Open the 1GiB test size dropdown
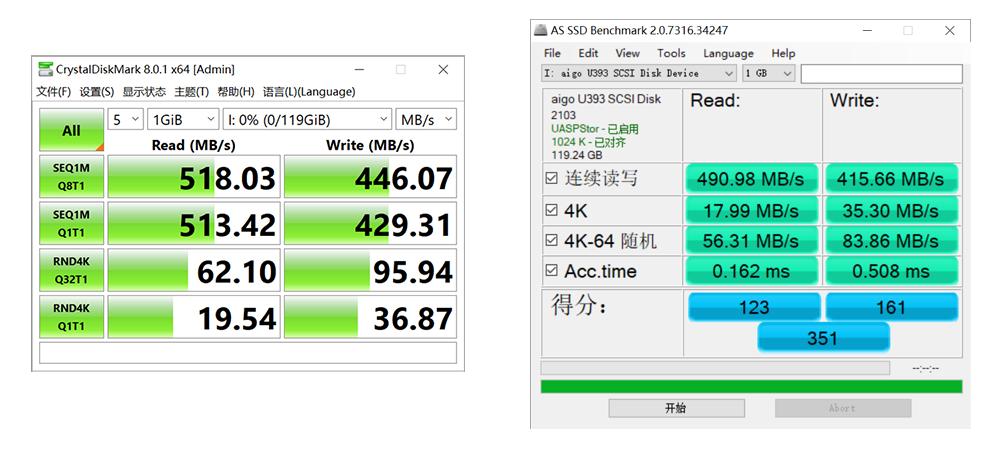 183,119
